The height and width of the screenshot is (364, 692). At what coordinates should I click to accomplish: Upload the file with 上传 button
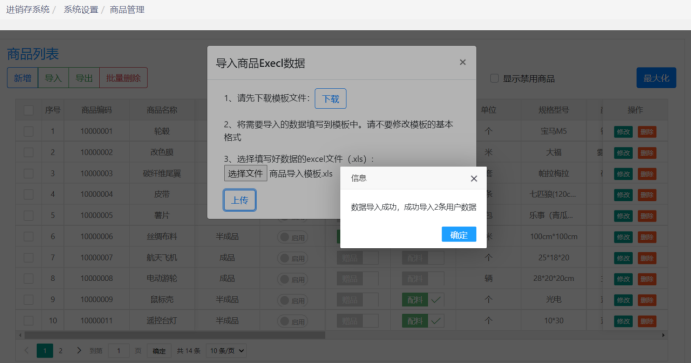(x=239, y=200)
